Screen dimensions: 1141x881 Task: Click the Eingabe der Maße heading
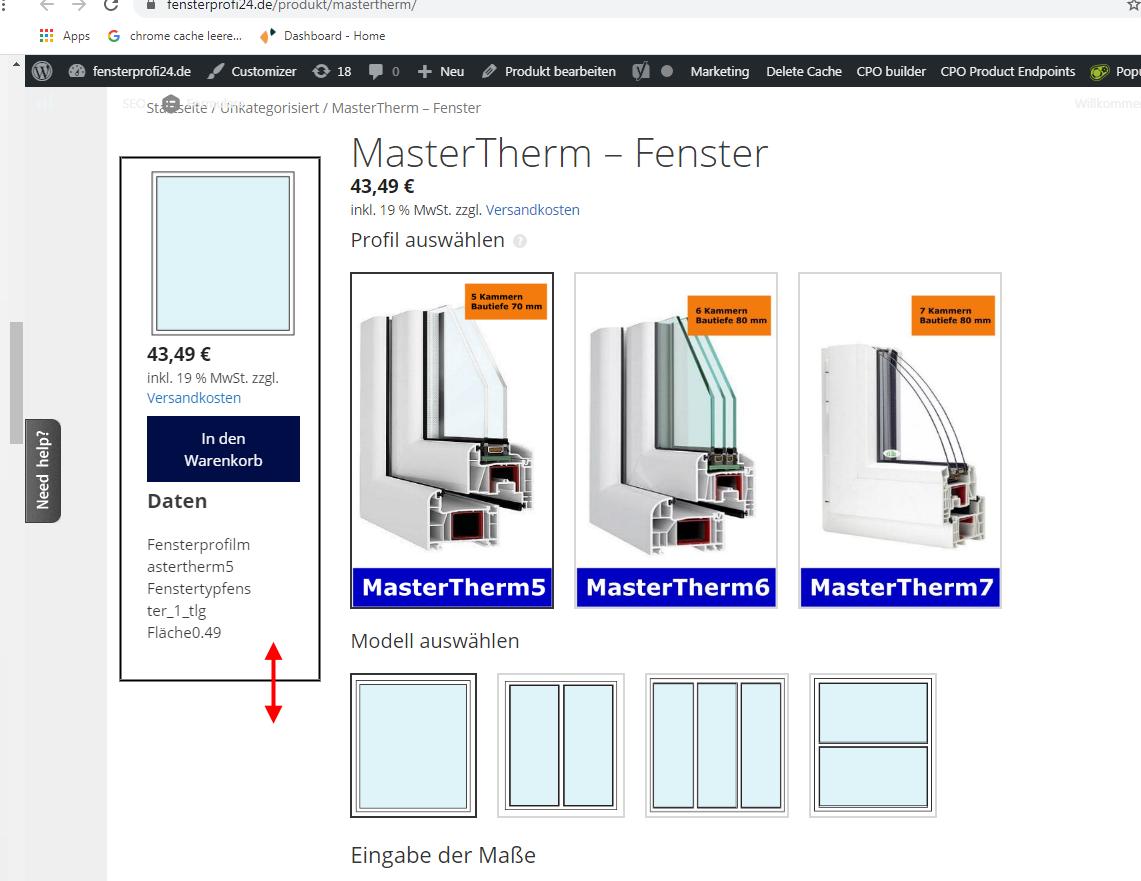coord(443,856)
